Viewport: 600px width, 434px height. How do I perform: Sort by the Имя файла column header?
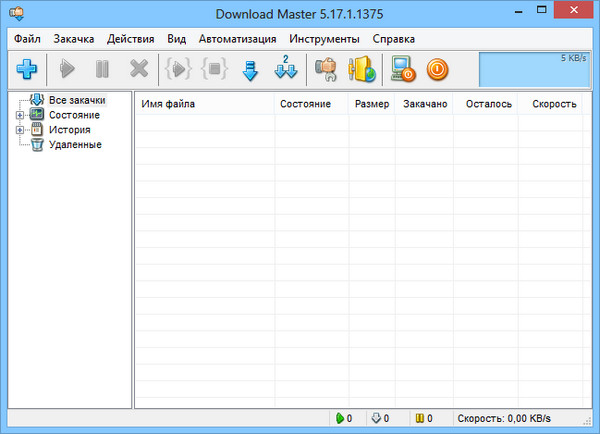coord(205,104)
